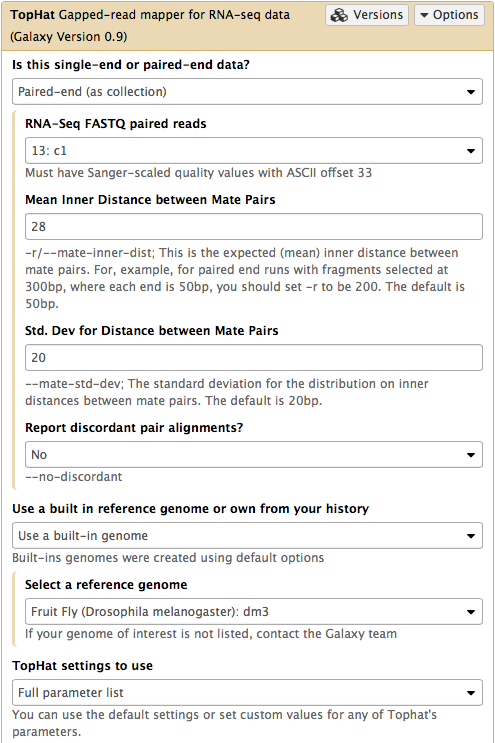
Task: Click the arrow on the discordant No selector
Action: [470, 455]
